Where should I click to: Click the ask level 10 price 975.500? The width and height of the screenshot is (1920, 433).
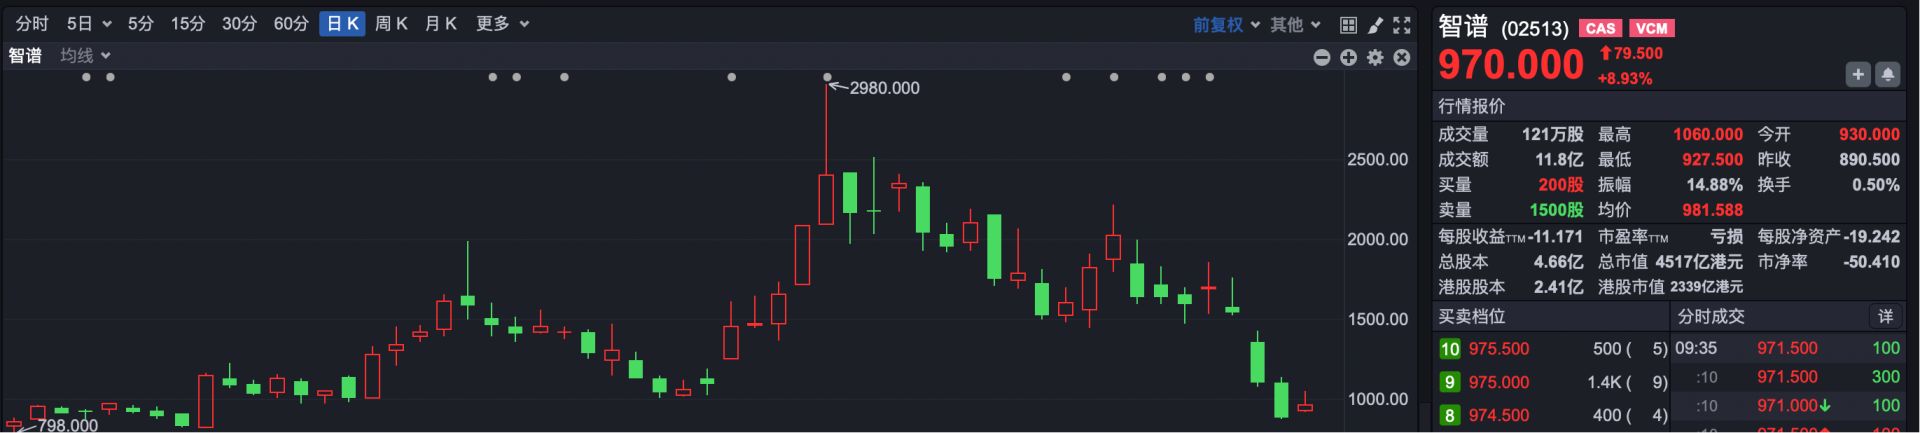point(1499,349)
